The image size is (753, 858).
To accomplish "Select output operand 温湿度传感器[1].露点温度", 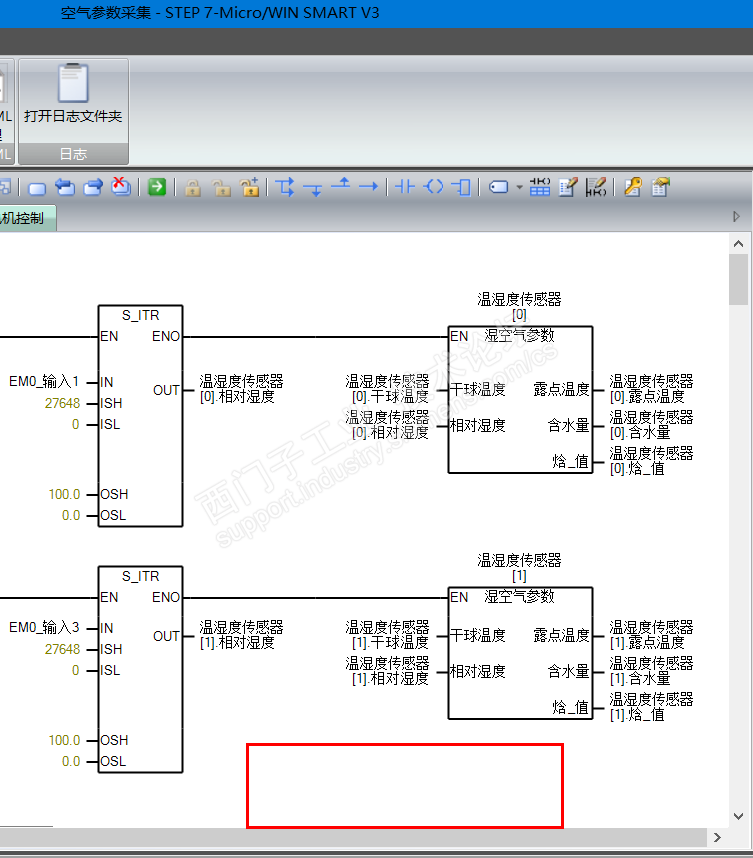I will tap(651, 634).
